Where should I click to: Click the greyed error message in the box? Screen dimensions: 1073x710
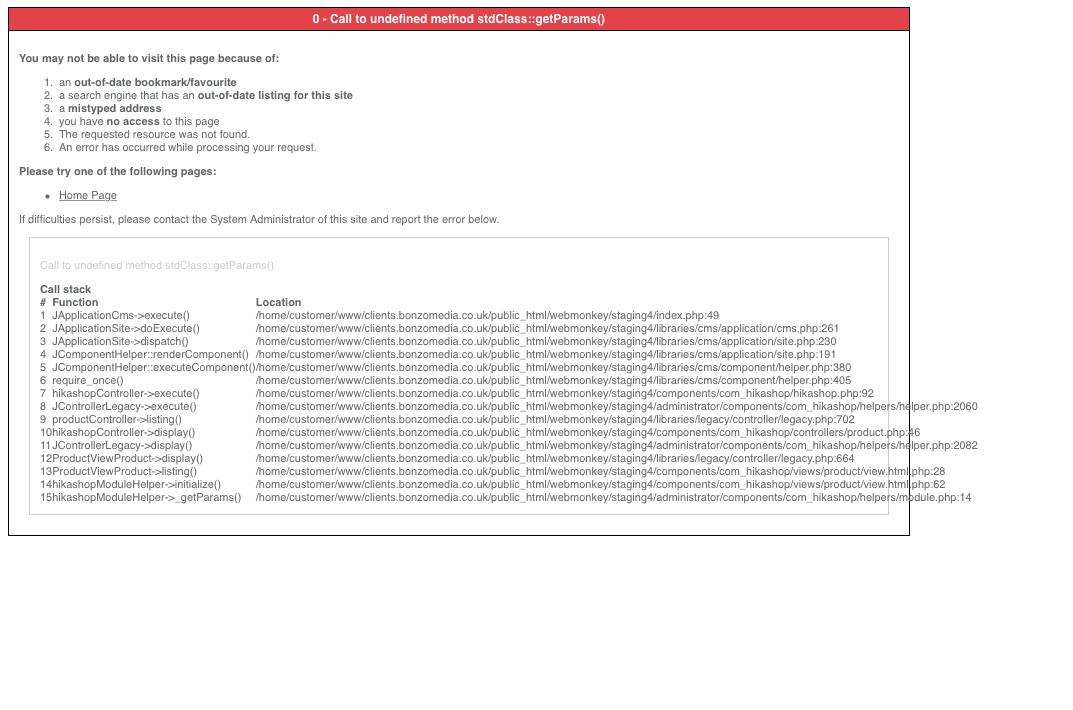click(157, 266)
